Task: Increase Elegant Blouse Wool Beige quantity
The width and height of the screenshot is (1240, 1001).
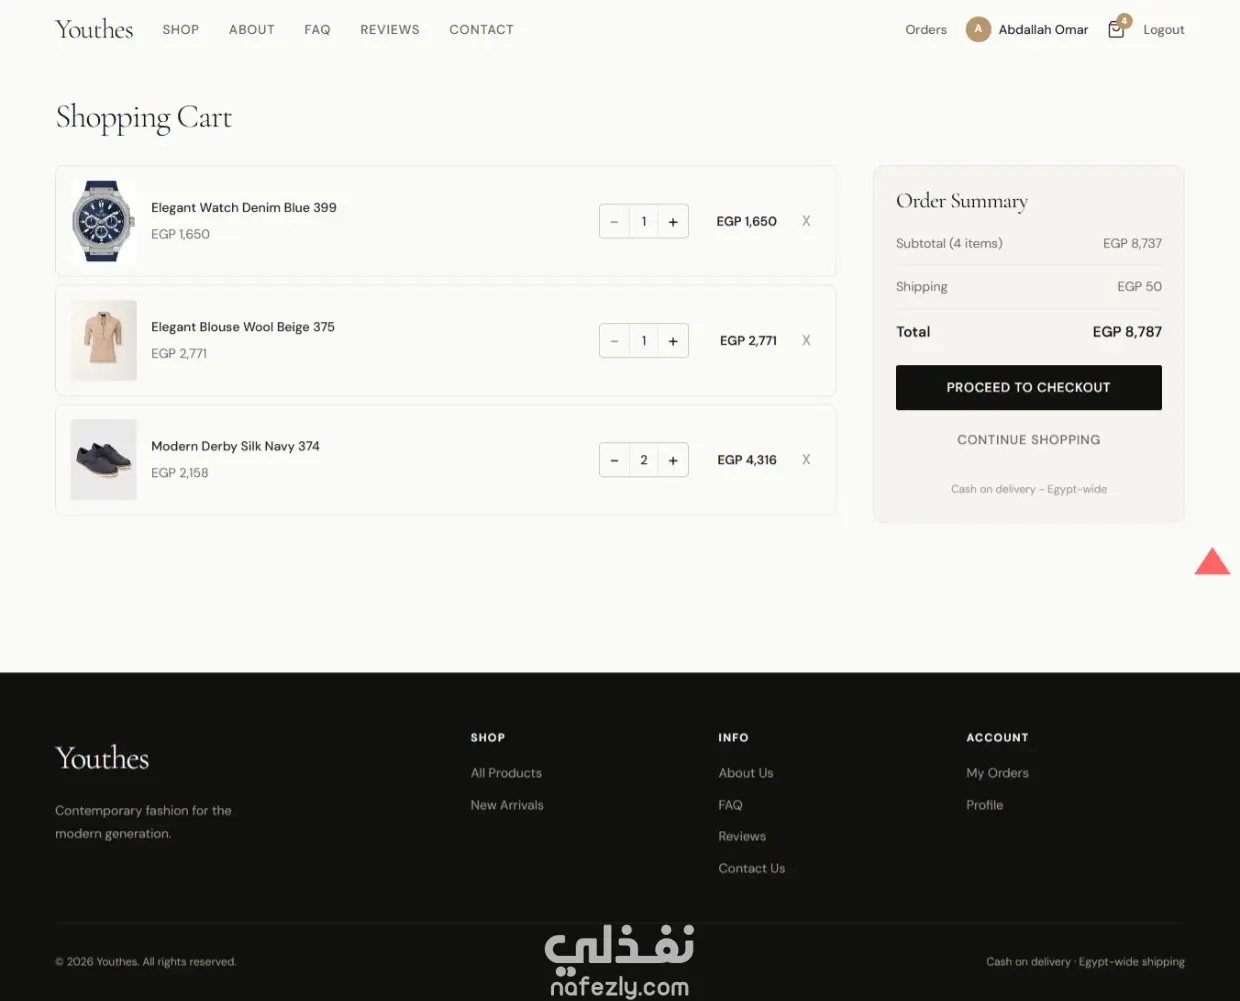Action: click(x=673, y=341)
